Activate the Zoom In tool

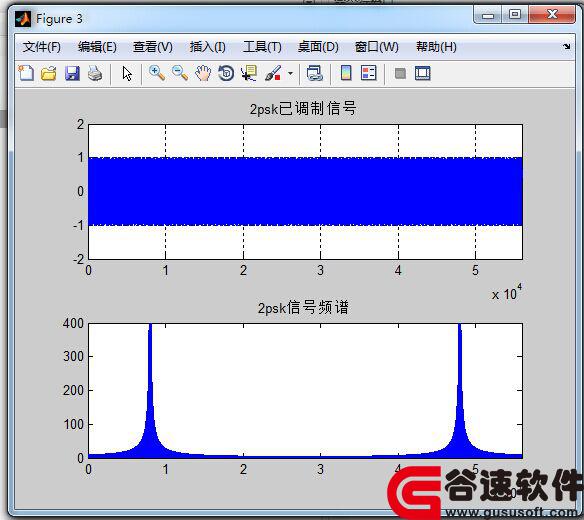157,73
